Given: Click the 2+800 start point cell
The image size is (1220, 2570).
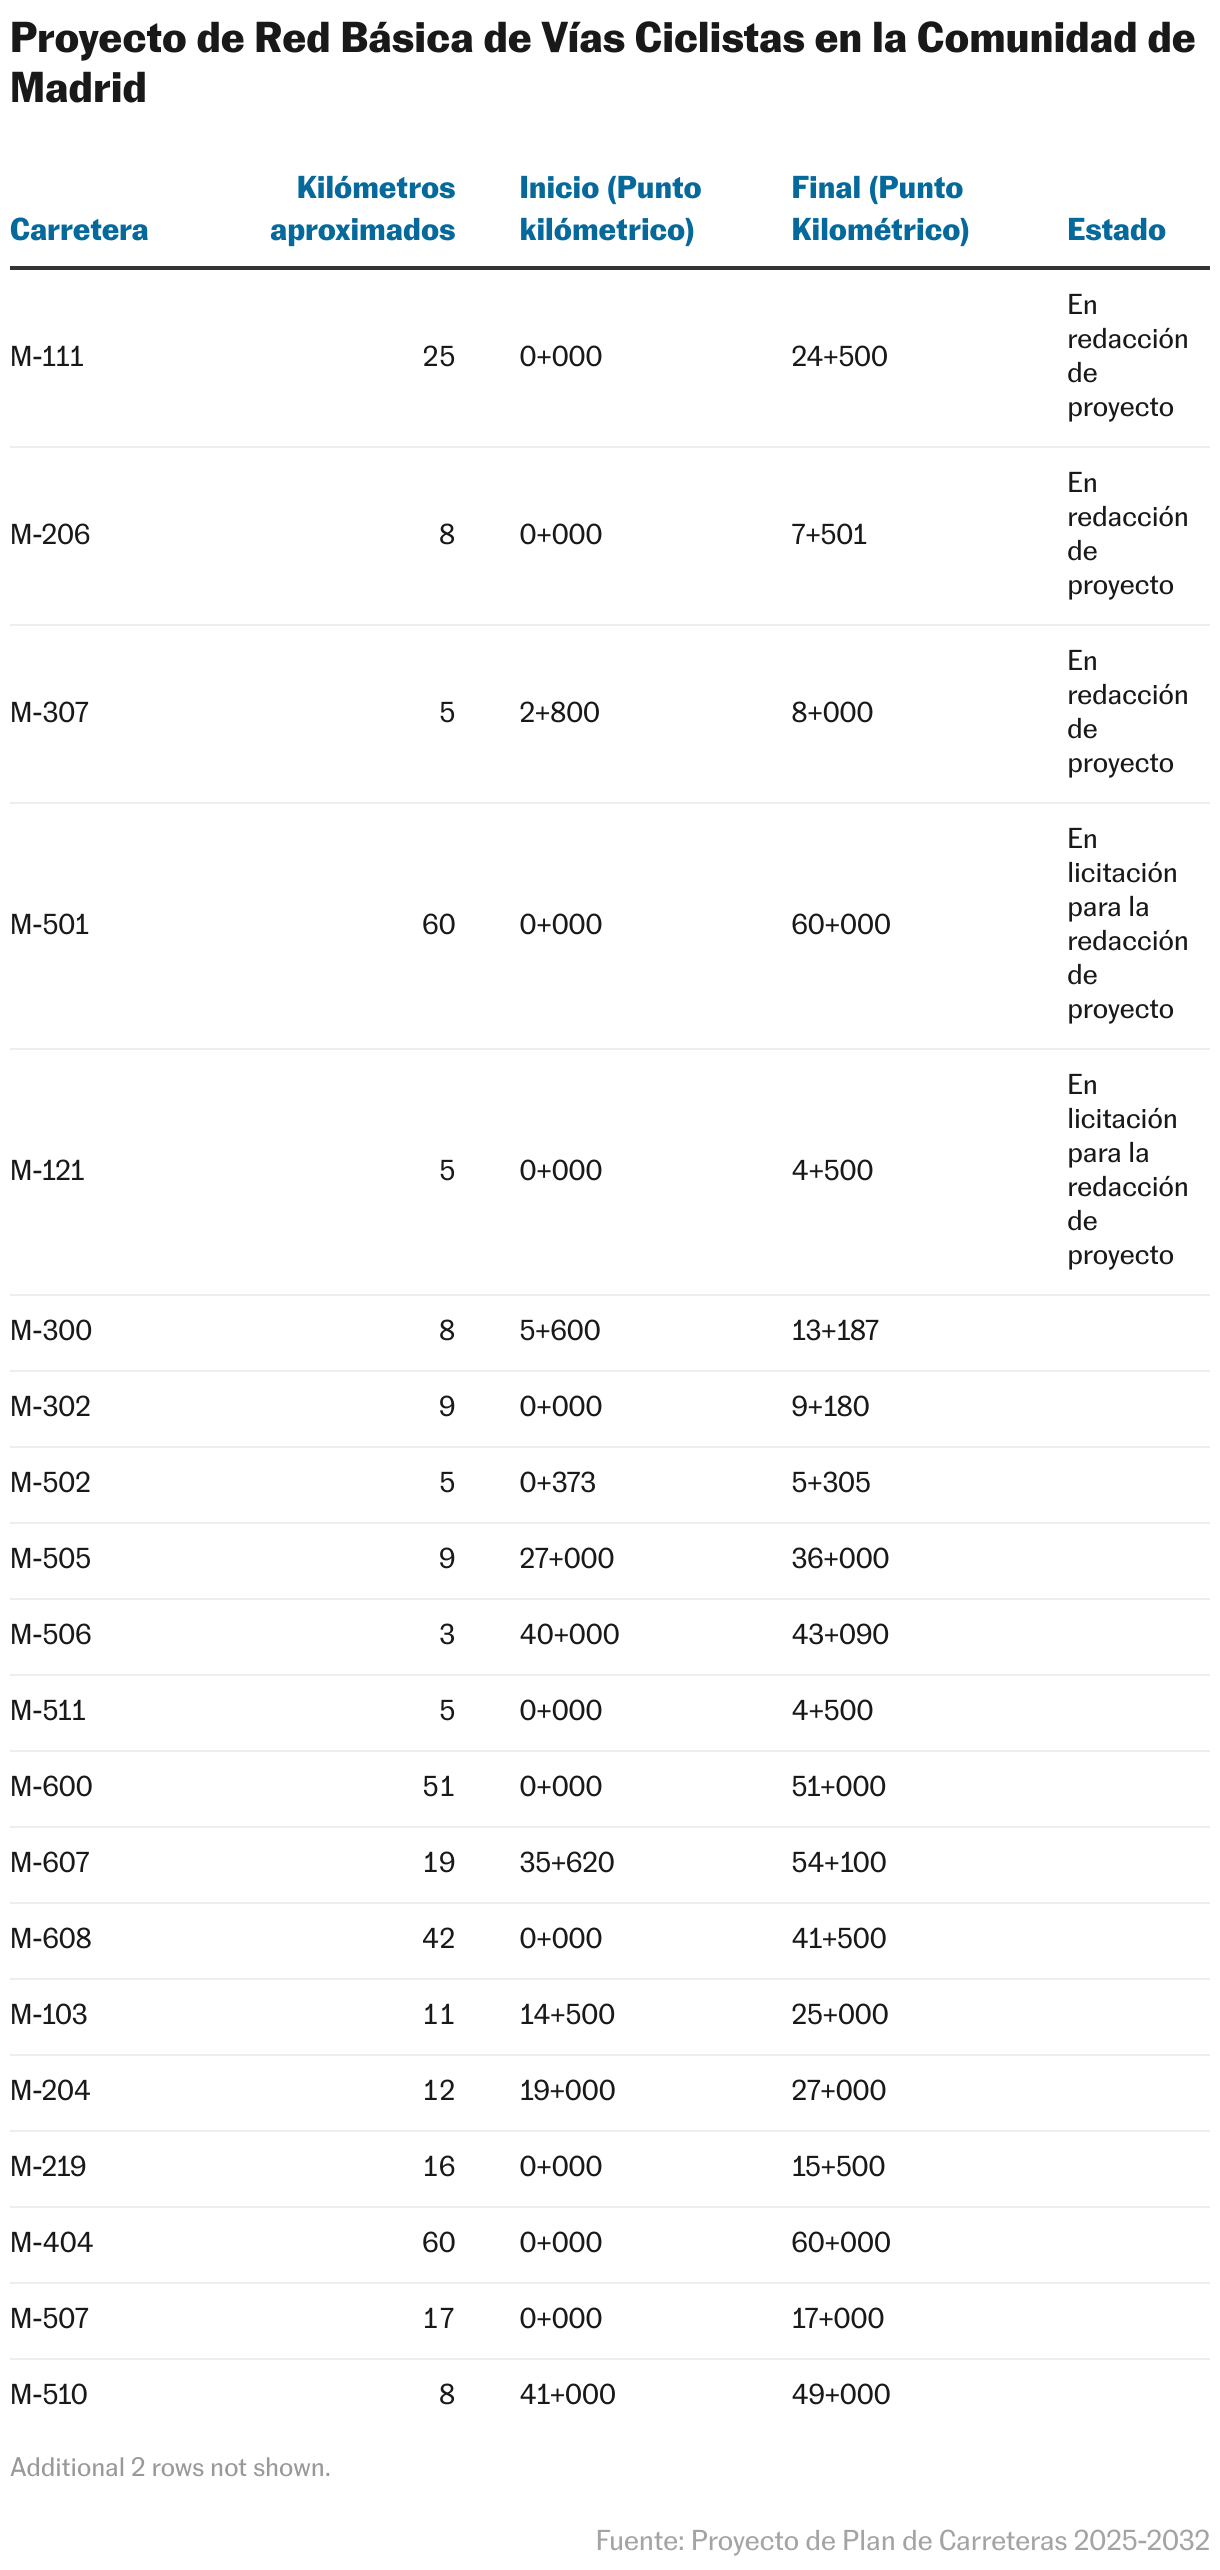Looking at the screenshot, I should click(x=559, y=713).
